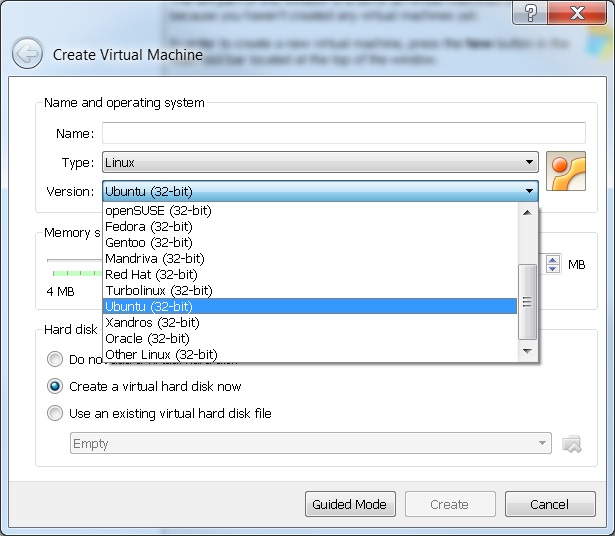
Task: Choose Fedora (32-bit) from the list
Action: [x=310, y=227]
